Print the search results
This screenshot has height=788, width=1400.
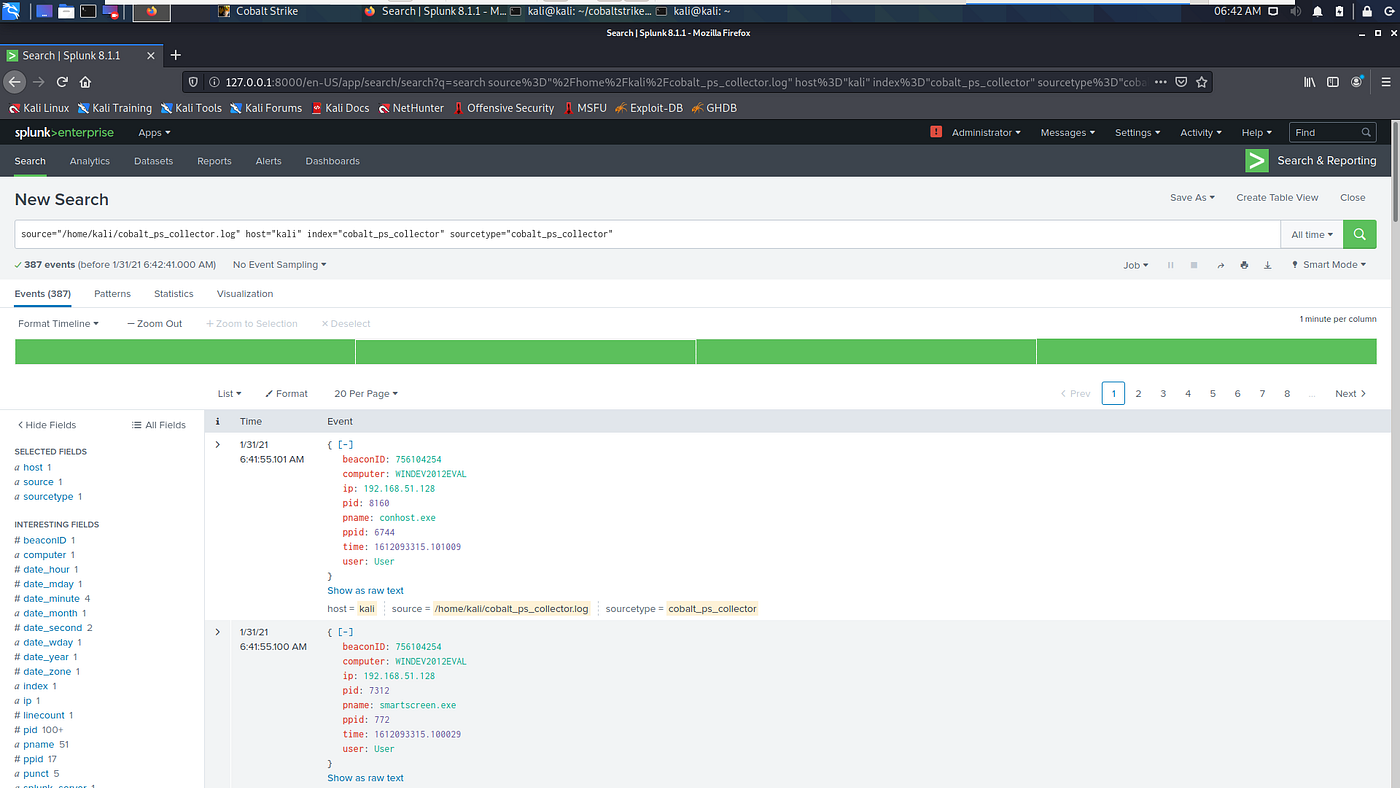[1244, 265]
